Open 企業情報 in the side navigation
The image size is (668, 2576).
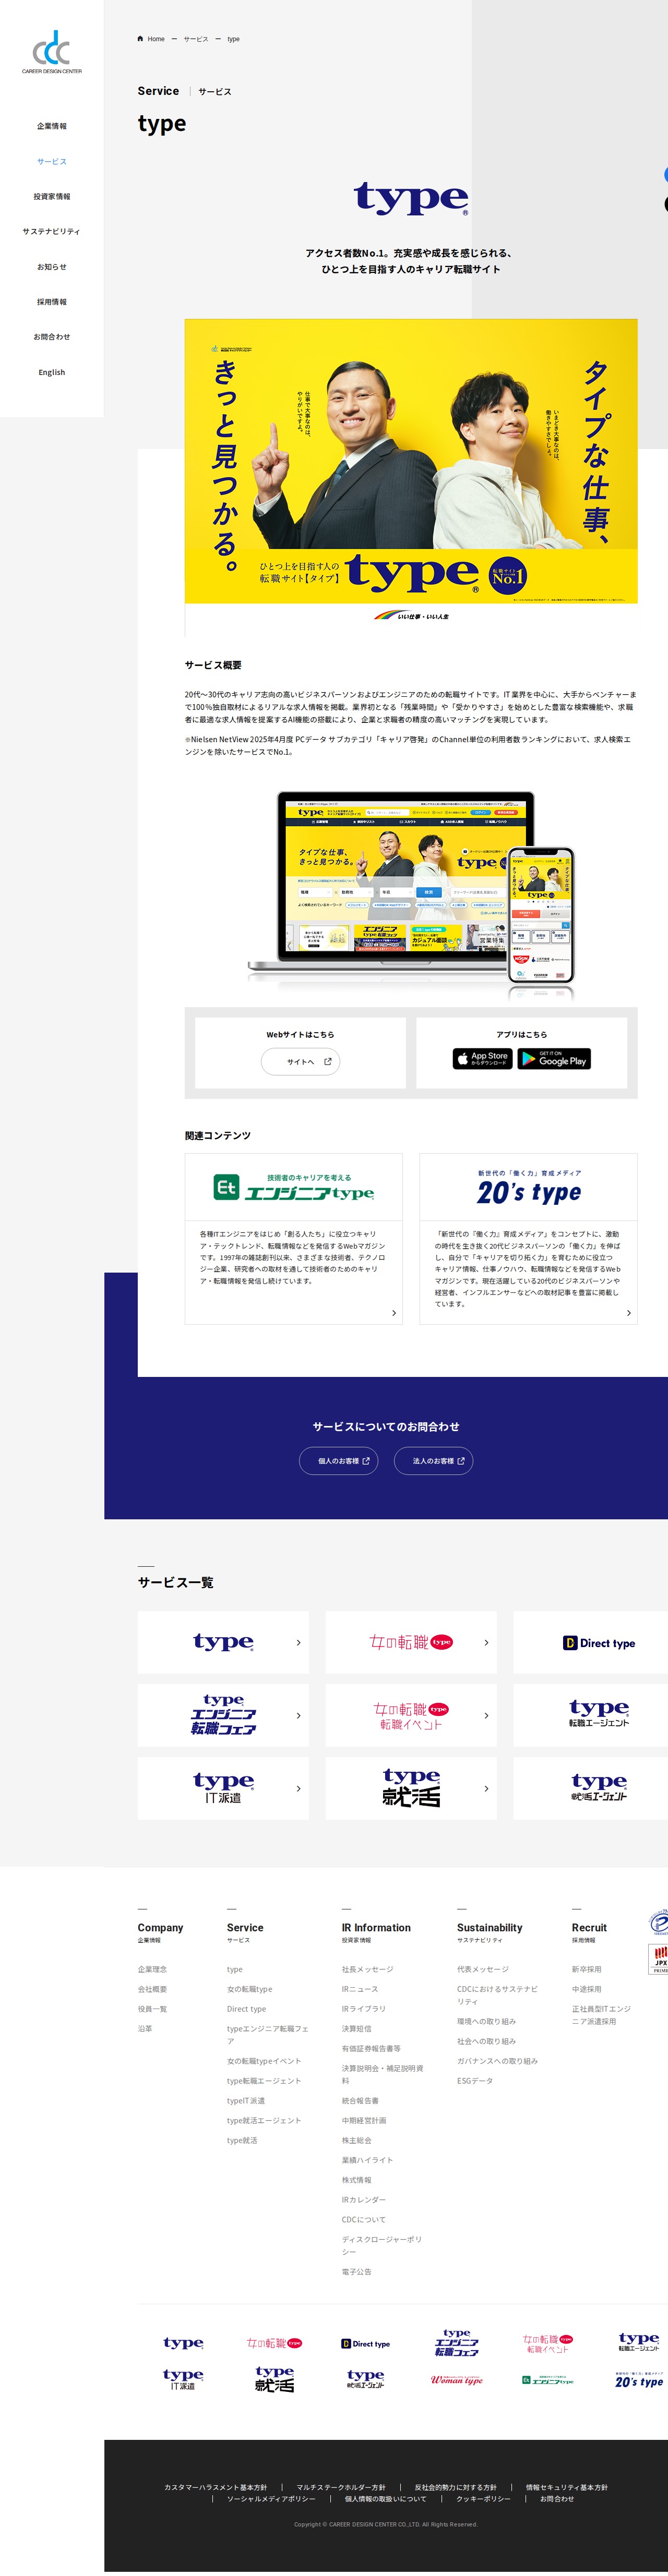point(52,126)
